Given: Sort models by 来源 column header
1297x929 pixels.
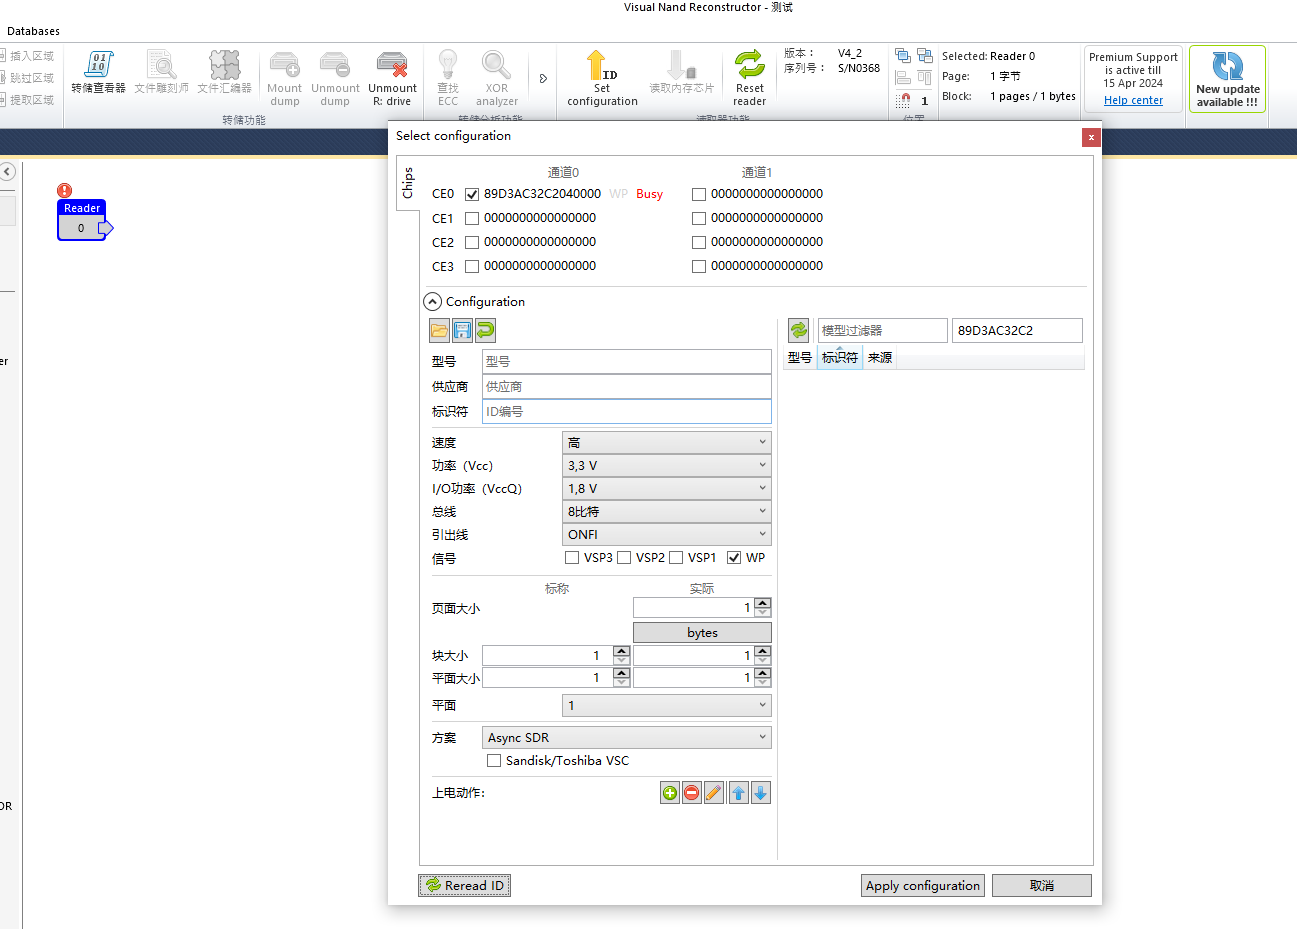Looking at the screenshot, I should (x=880, y=358).
